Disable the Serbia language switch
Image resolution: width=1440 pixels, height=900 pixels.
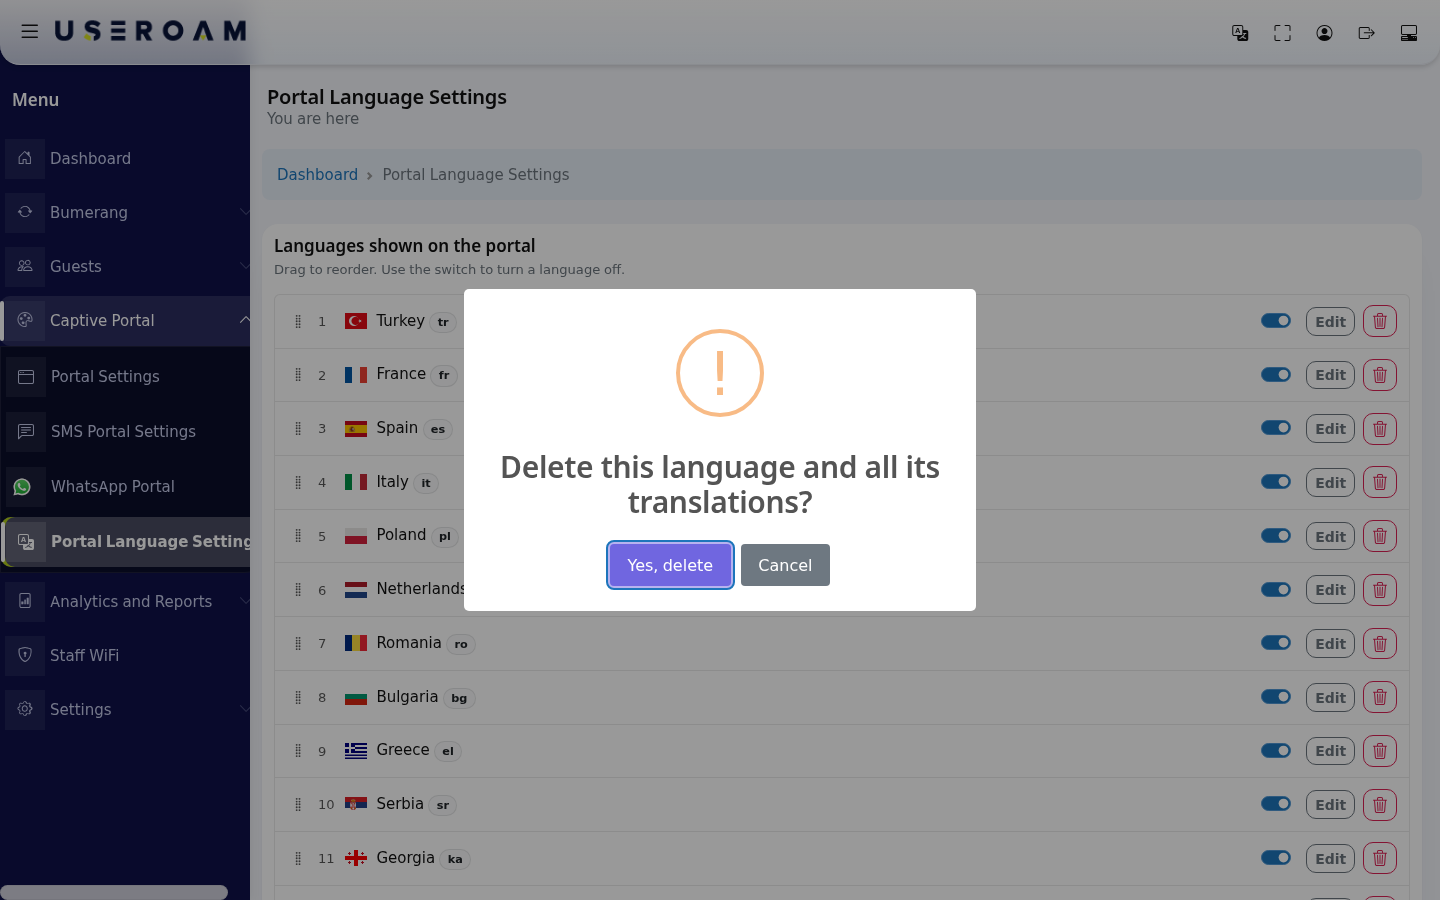[1276, 804]
